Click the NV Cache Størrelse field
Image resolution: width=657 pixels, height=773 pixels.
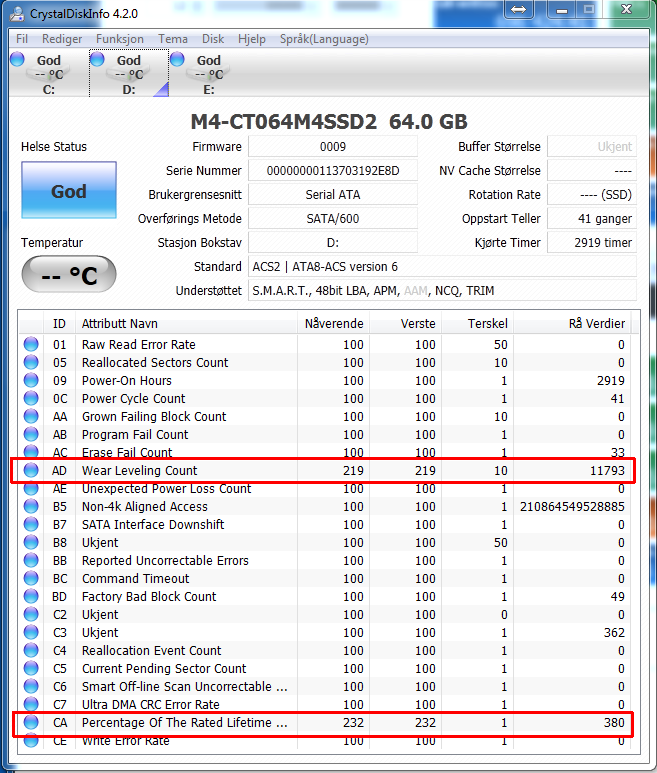click(x=592, y=171)
